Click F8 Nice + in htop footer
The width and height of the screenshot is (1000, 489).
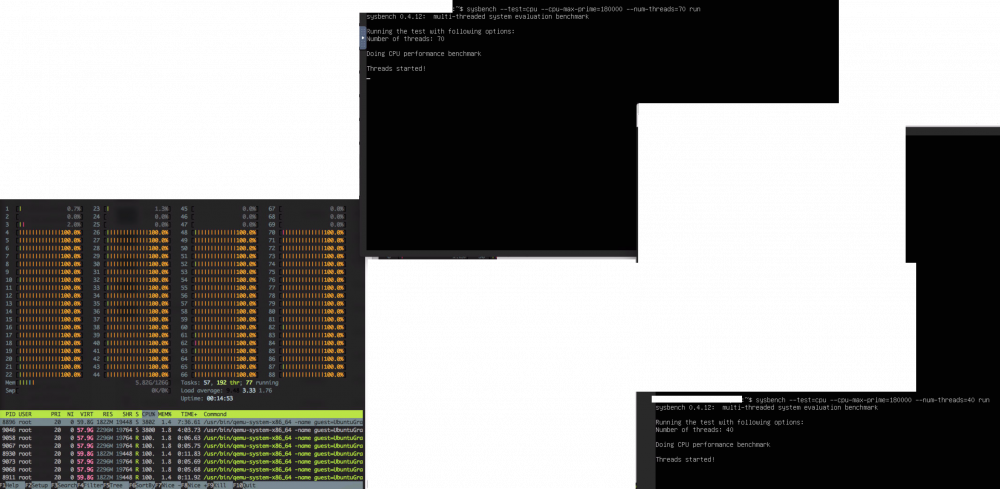point(195,485)
